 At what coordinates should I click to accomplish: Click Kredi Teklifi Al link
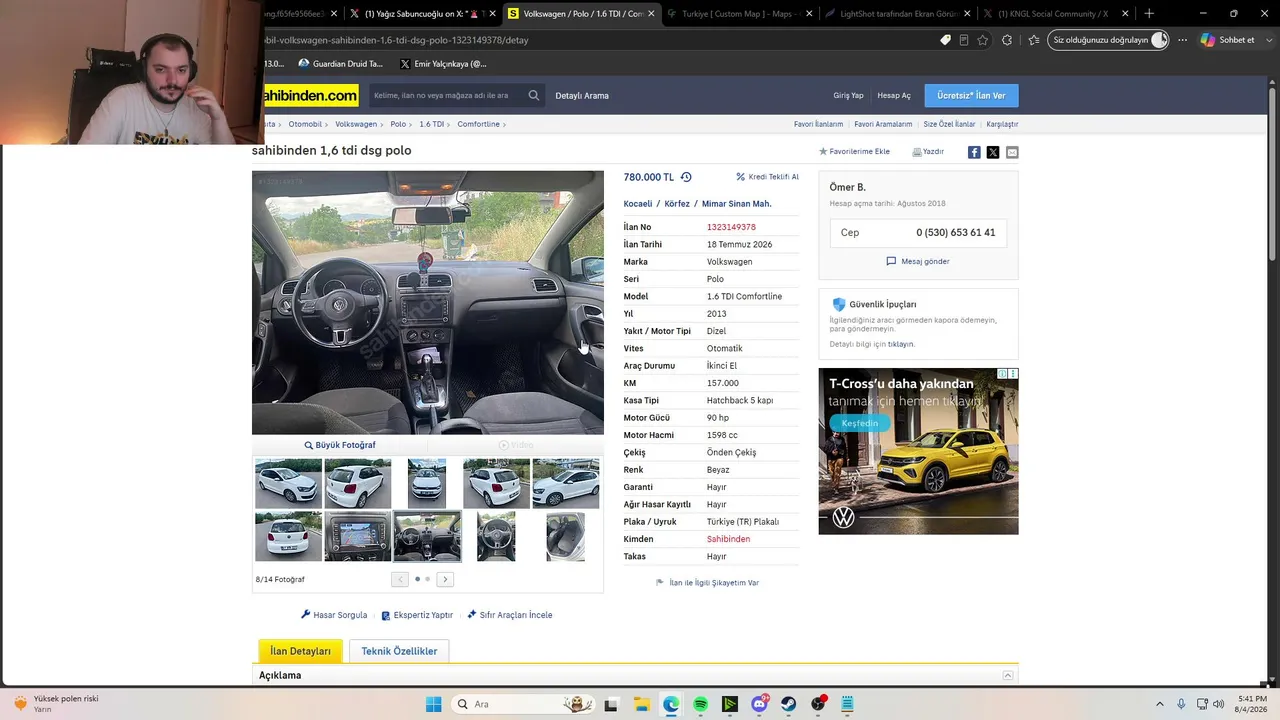(x=768, y=177)
